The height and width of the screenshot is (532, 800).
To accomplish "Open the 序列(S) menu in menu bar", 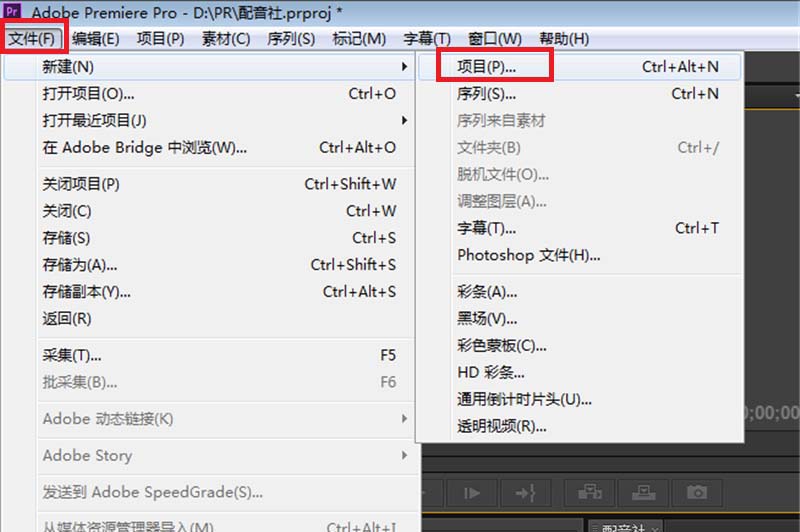I will [x=291, y=39].
